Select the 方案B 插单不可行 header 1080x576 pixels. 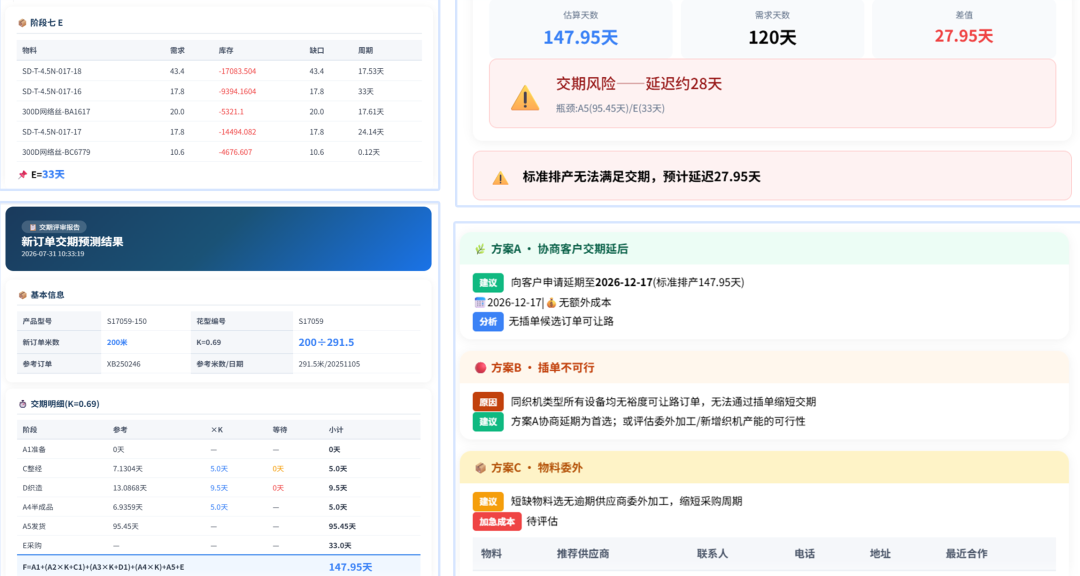(x=764, y=368)
